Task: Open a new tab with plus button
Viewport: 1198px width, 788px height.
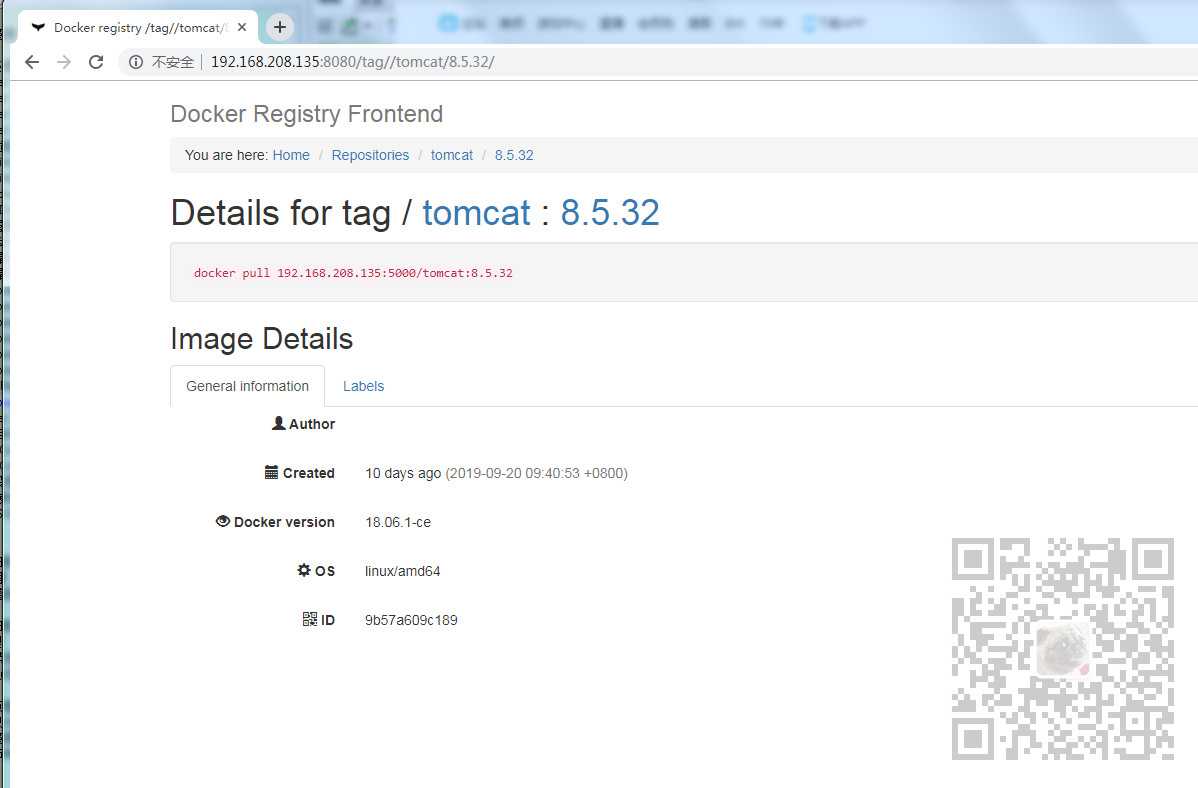Action: click(280, 28)
